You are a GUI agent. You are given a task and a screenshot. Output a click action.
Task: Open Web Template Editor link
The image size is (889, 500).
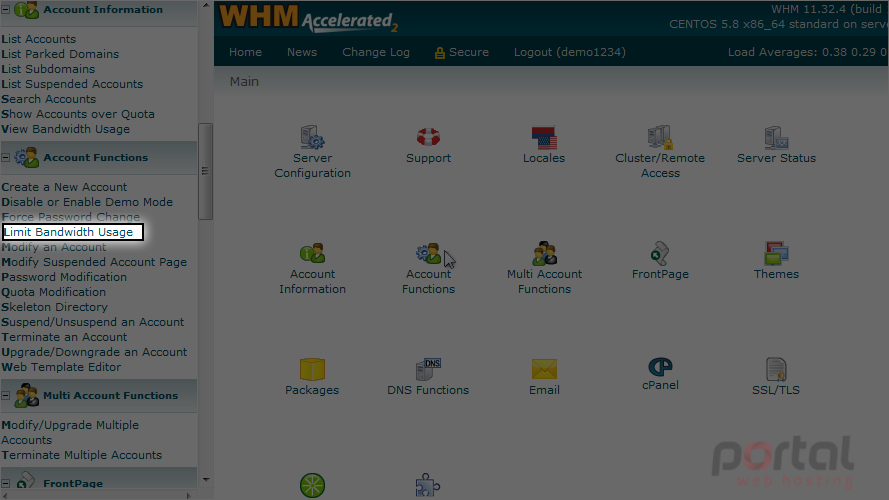(61, 367)
